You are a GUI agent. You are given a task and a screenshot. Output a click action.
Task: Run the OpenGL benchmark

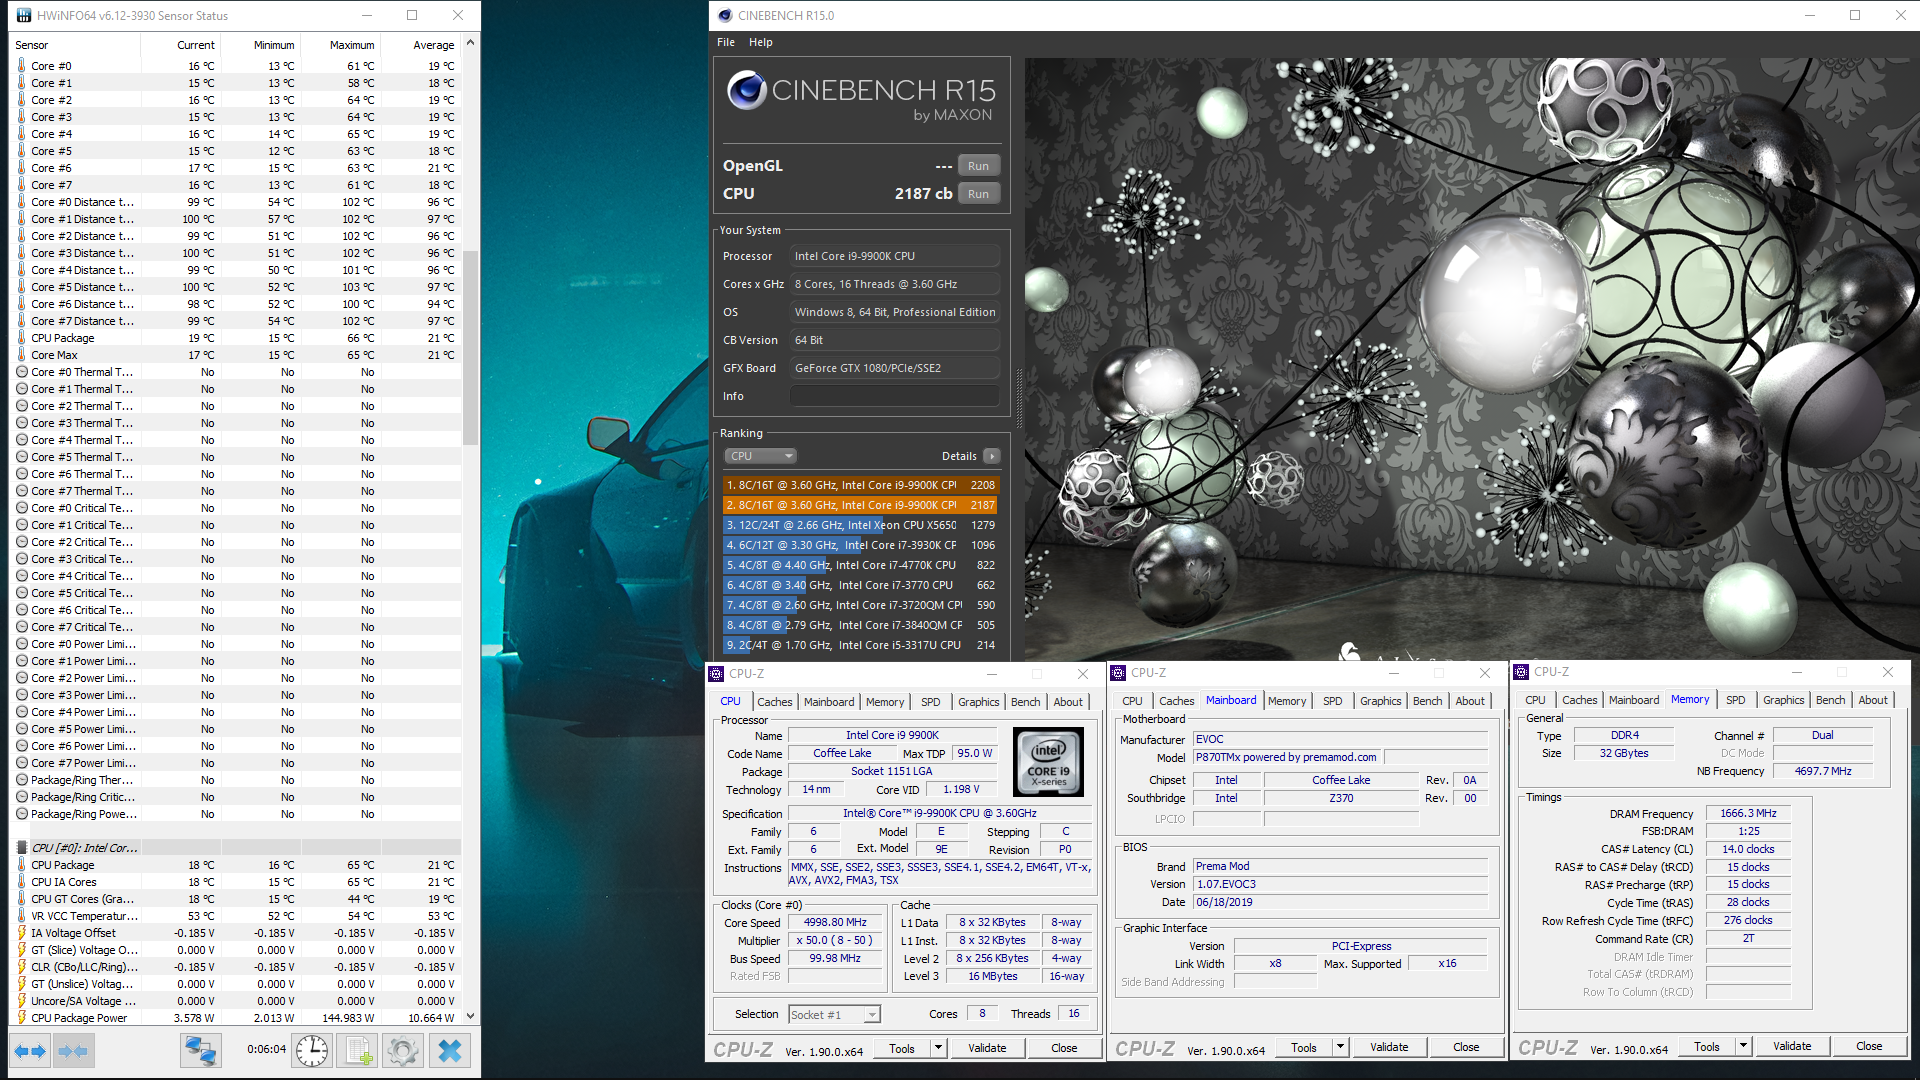[x=978, y=166]
